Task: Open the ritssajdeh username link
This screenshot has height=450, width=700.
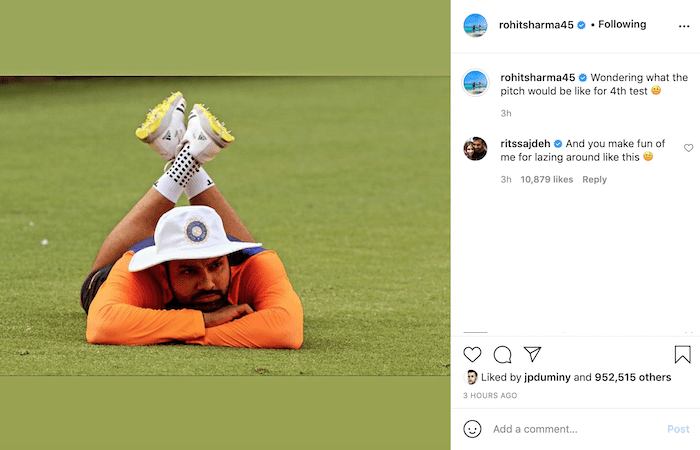Action: [x=525, y=144]
